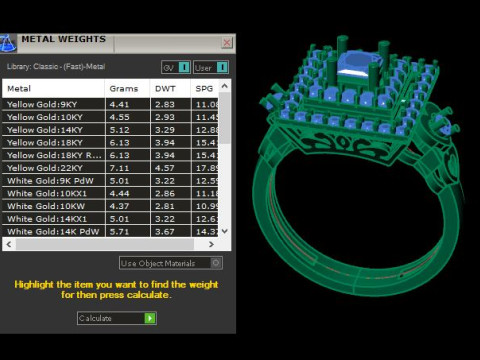480x360 pixels.
Task: Click the scroll left arrow below table
Action: point(9,244)
